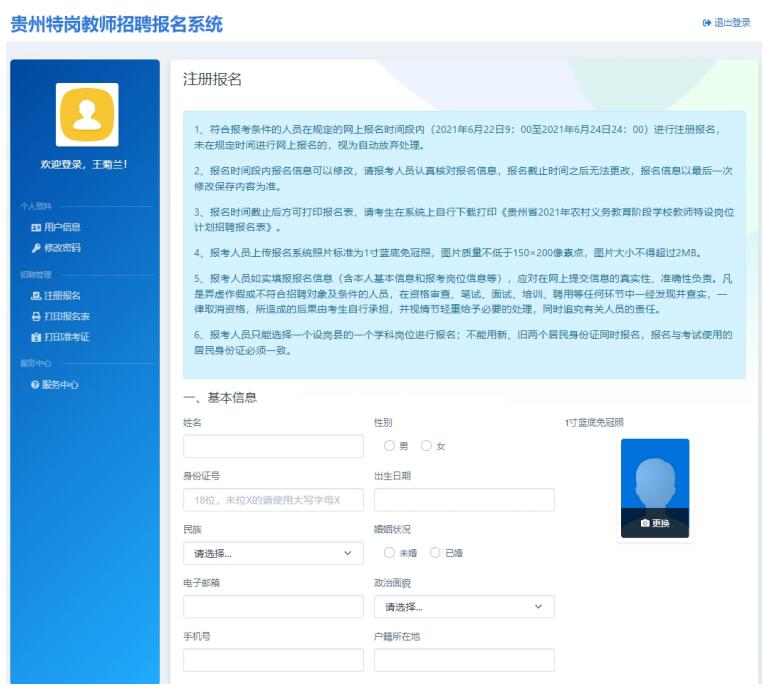Screen dimensions: 764x692
Task: Click the 打印准考证 badge icon
Action: pyautogui.click(x=36, y=338)
